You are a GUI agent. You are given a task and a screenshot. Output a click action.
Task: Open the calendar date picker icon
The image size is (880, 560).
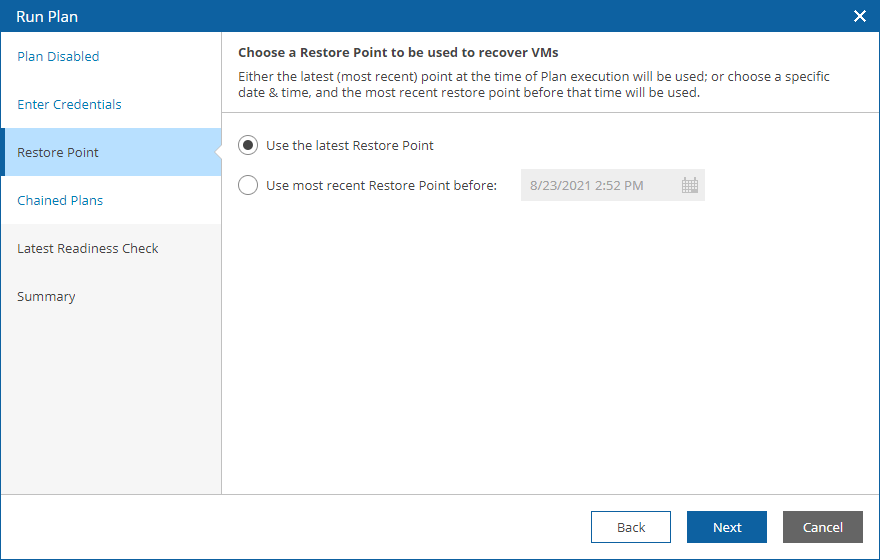pyautogui.click(x=690, y=185)
